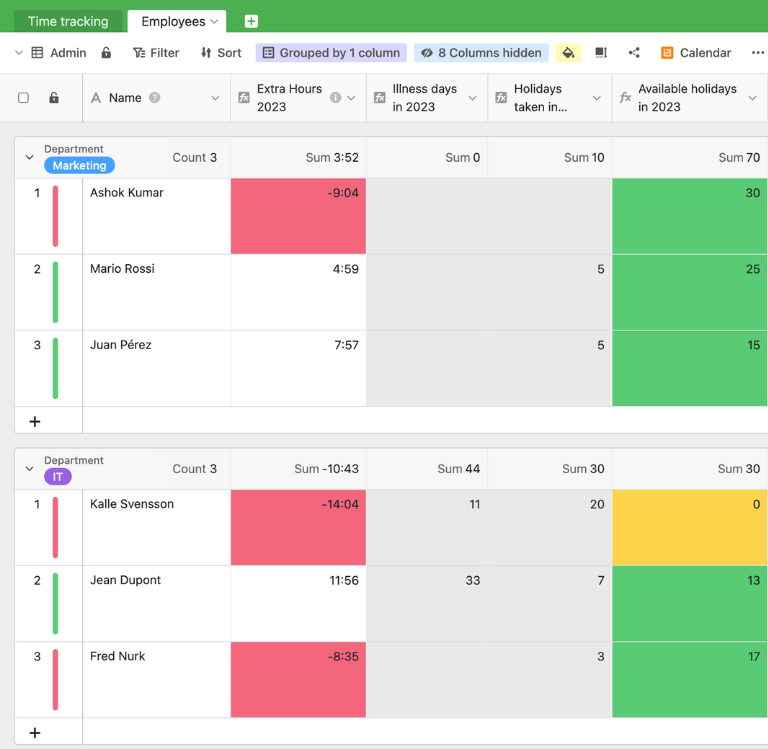
Task: Click the row height icon in toolbar
Action: (601, 53)
